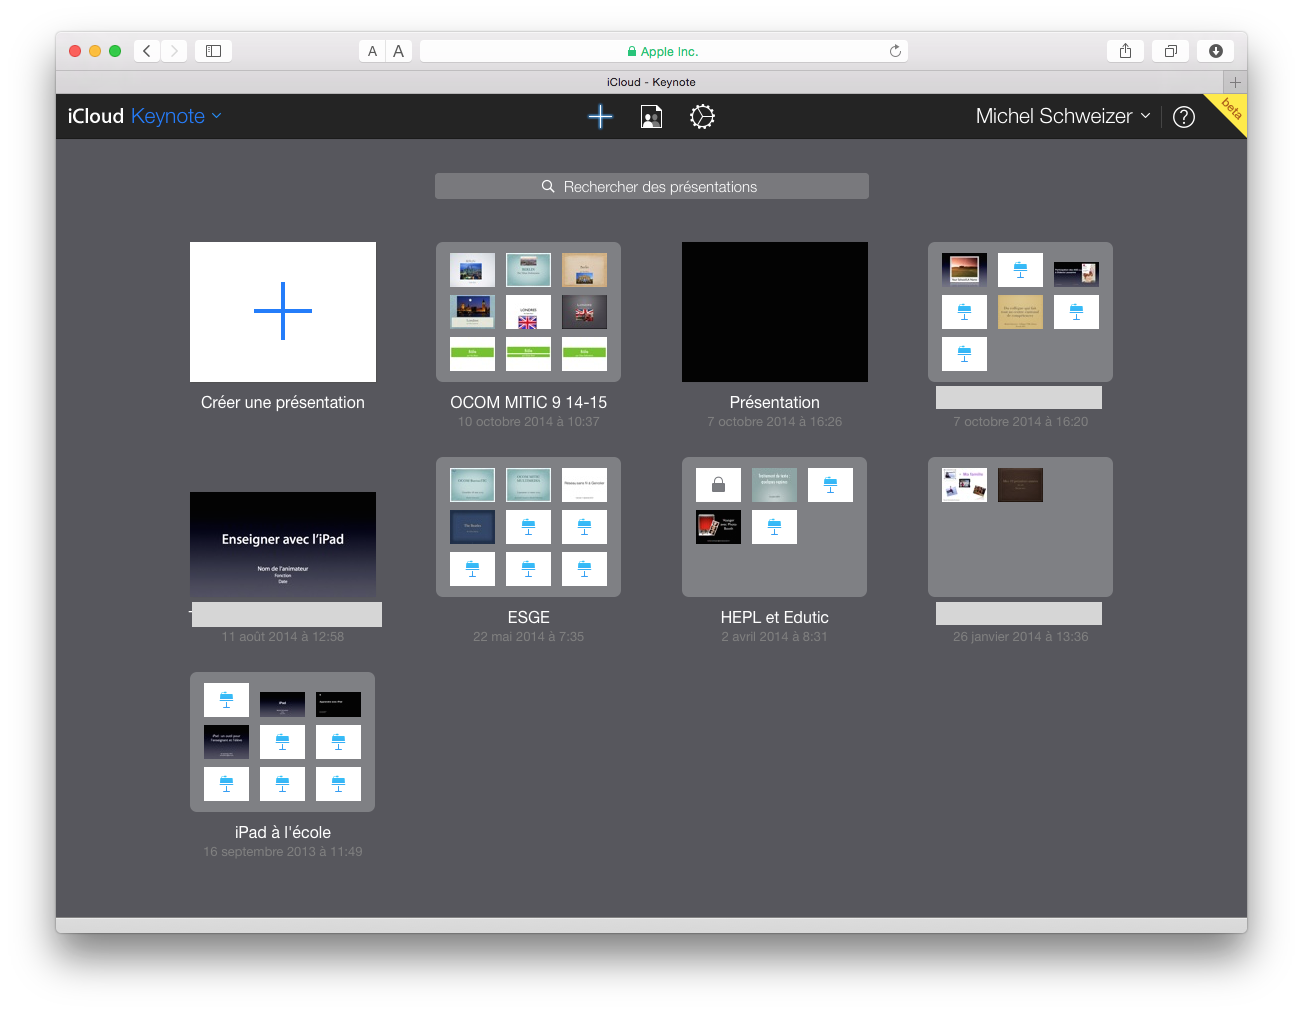Open the OCOM MITIC 9 14-15 presentation
1303x1013 pixels.
click(528, 312)
